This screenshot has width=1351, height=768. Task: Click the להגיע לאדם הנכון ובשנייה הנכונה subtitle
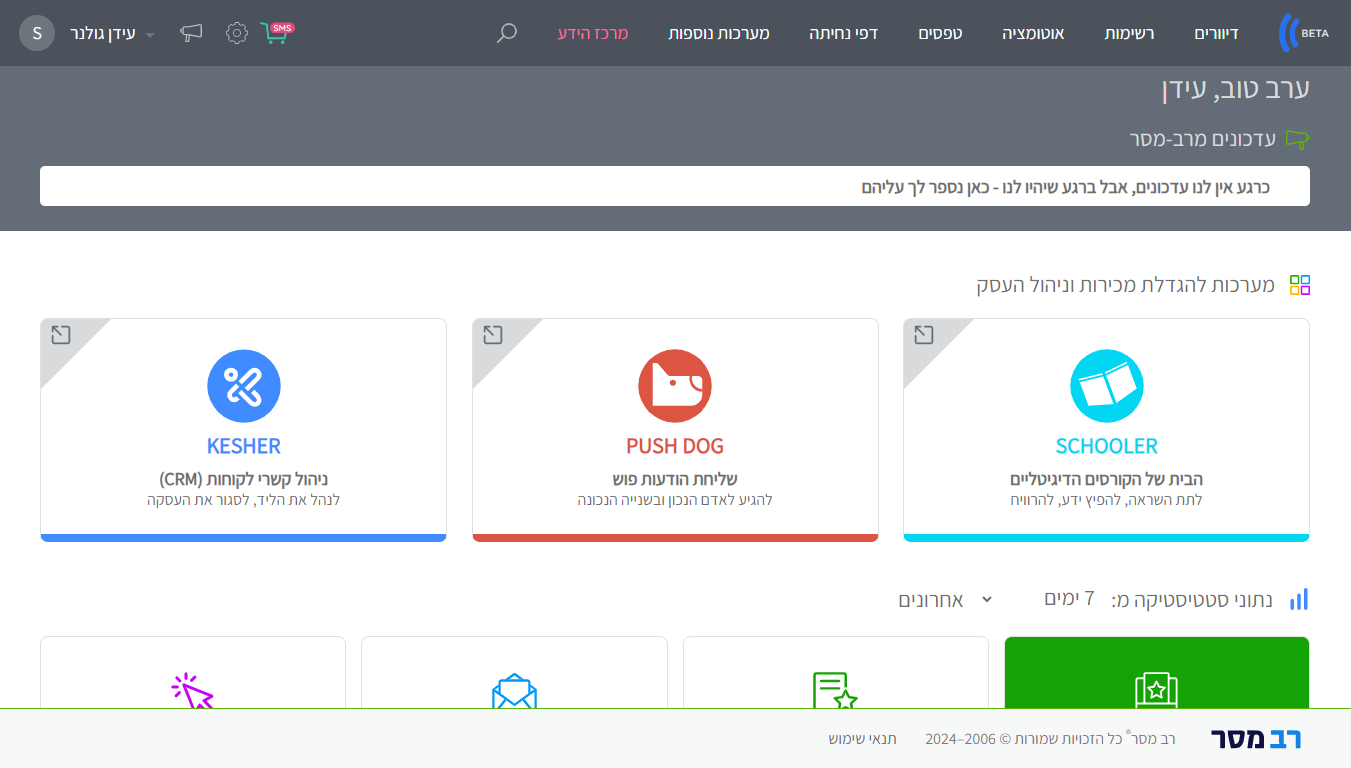[x=675, y=500]
